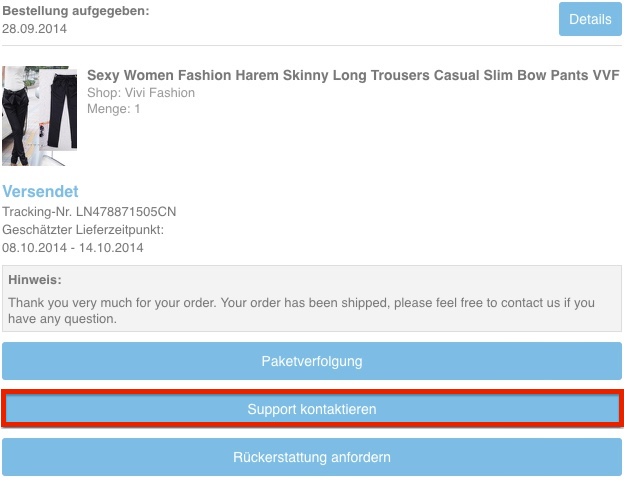Click the Tracking-Nr. label text
The height and width of the screenshot is (482, 630).
click(x=37, y=212)
